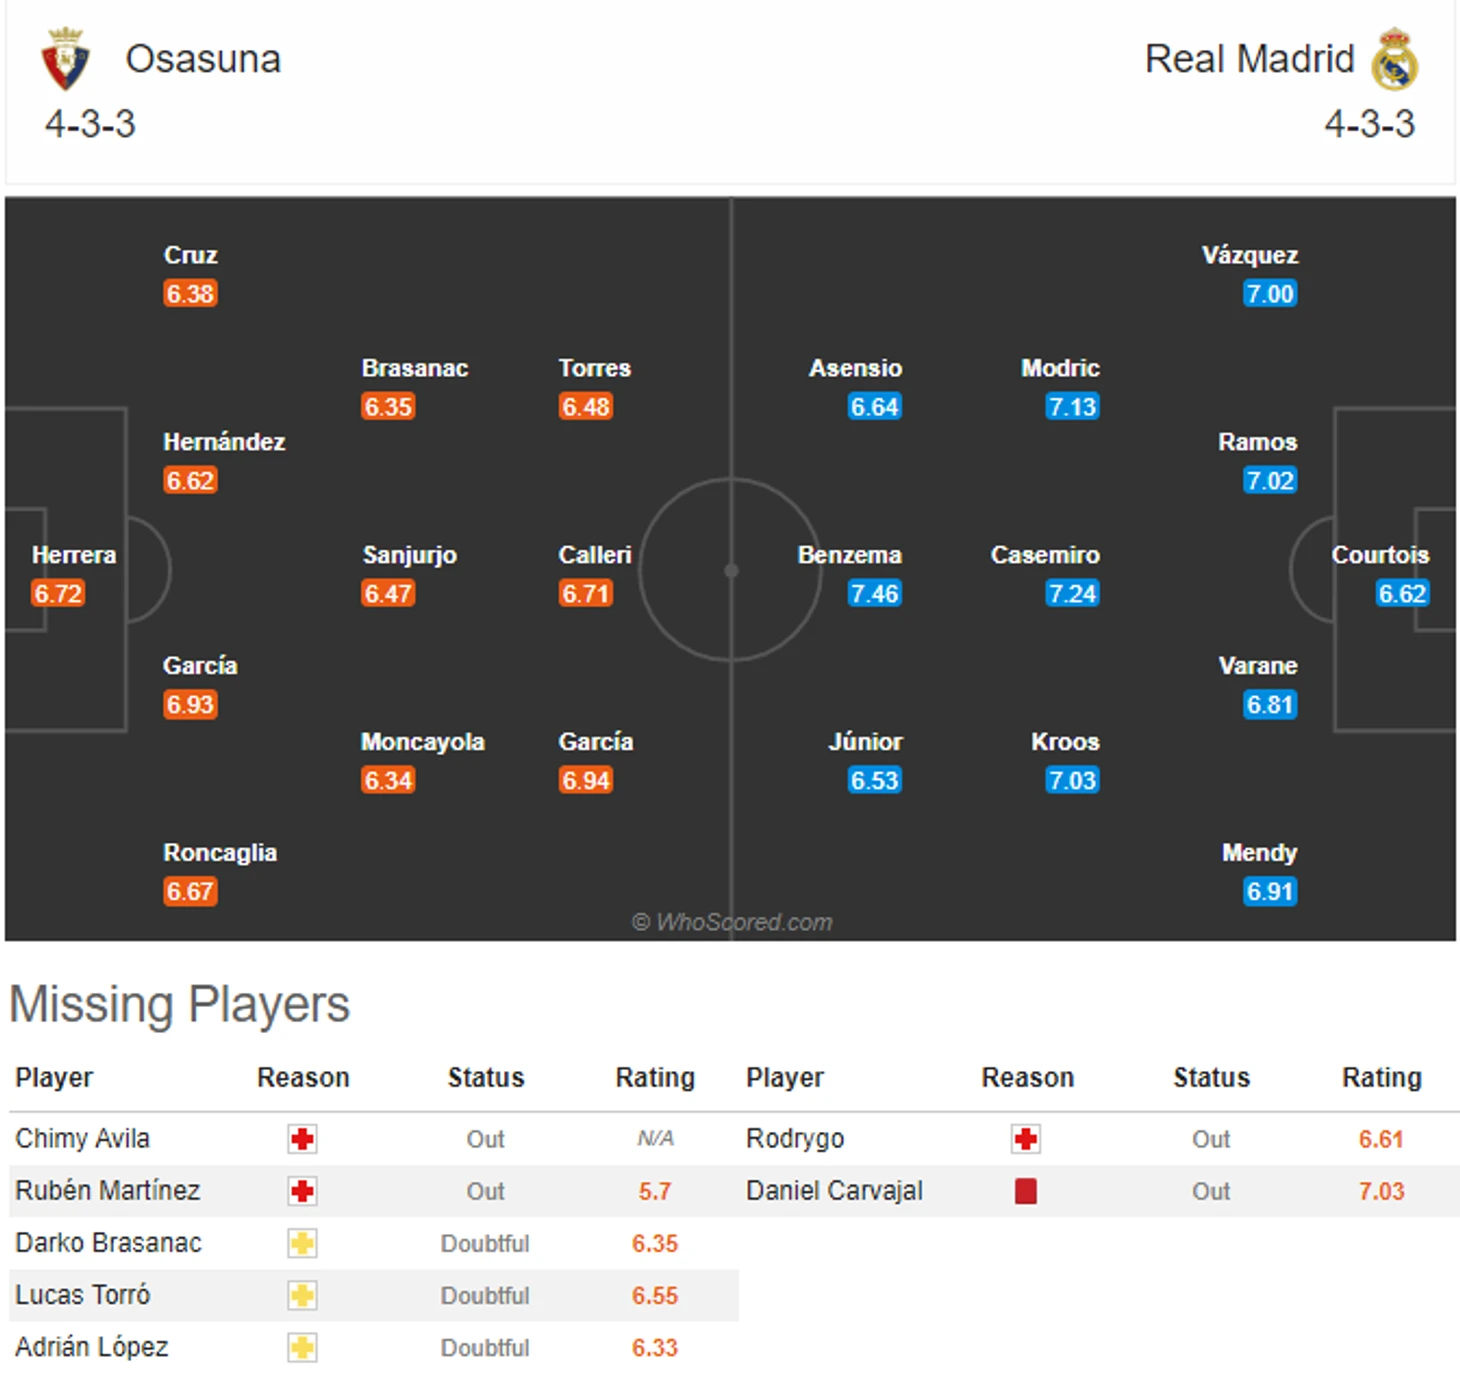Click Lucas Torró's yellow doubtful cross icon
The image size is (1460, 1375).
click(302, 1295)
